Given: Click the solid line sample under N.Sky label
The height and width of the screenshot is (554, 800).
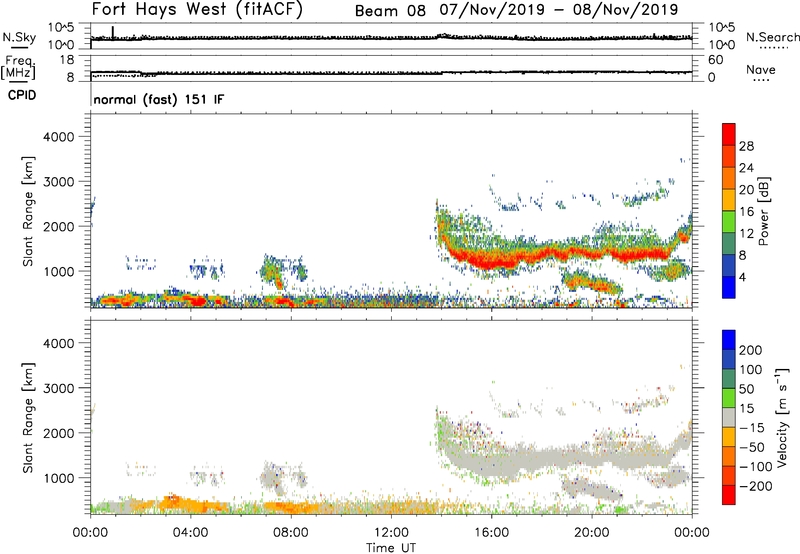Looking at the screenshot, I should [x=19, y=47].
